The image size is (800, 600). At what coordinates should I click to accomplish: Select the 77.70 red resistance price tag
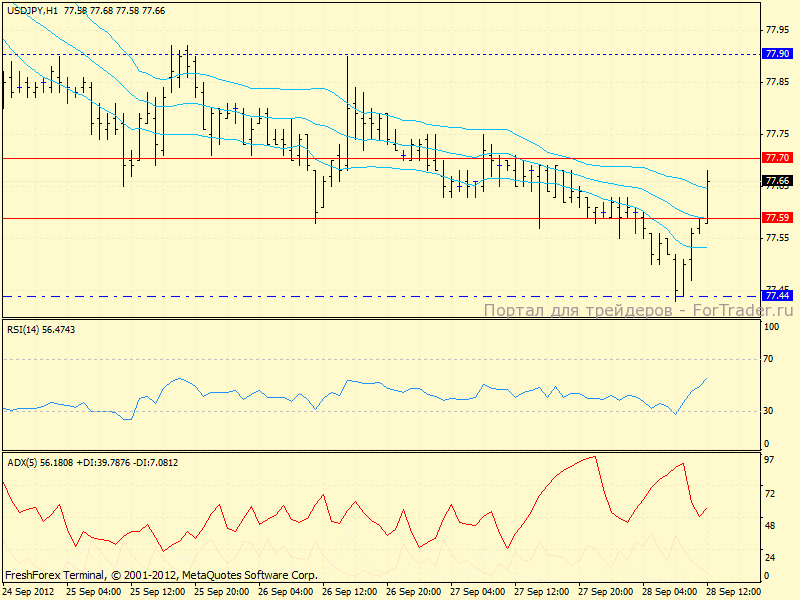pos(777,158)
